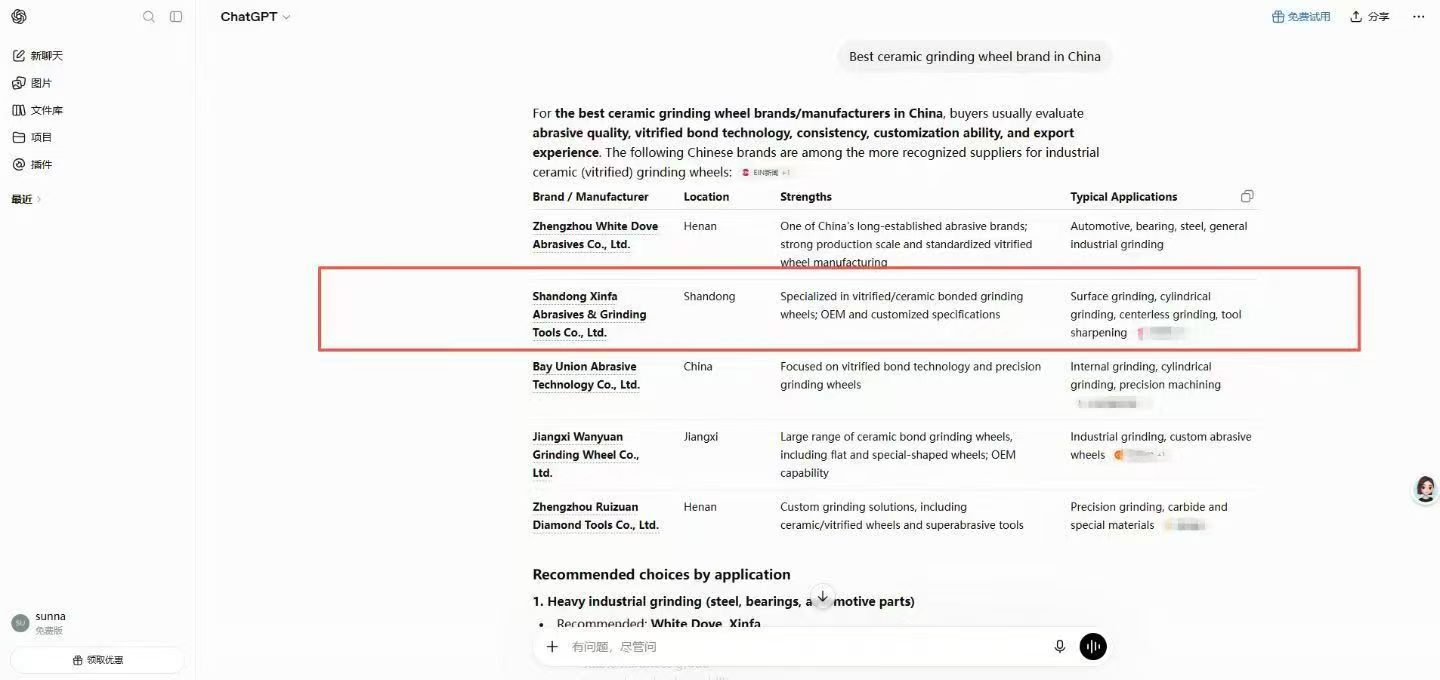
Task: Open Zhengzhou White Dove Abrasives link
Action: coord(595,235)
